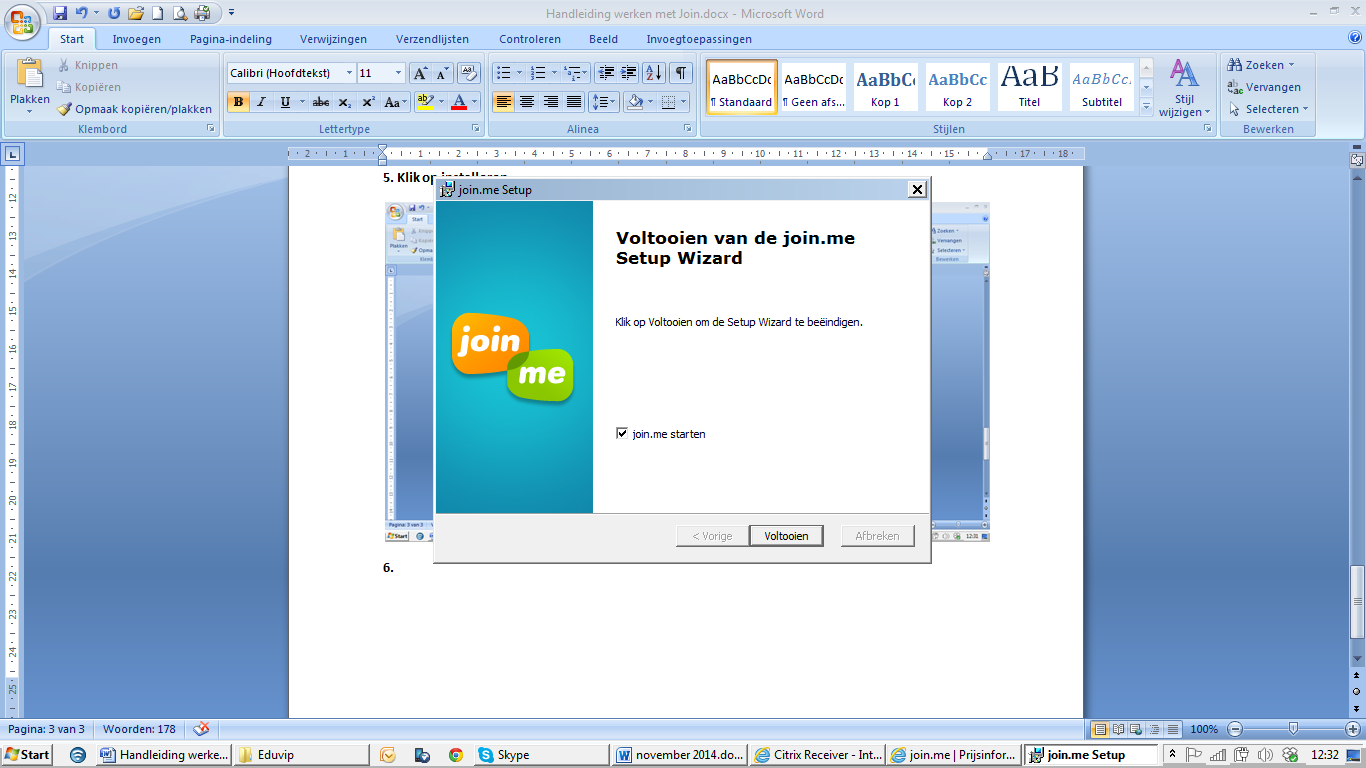
Task: Open print preview from the quick access toolbar
Action: click(180, 13)
